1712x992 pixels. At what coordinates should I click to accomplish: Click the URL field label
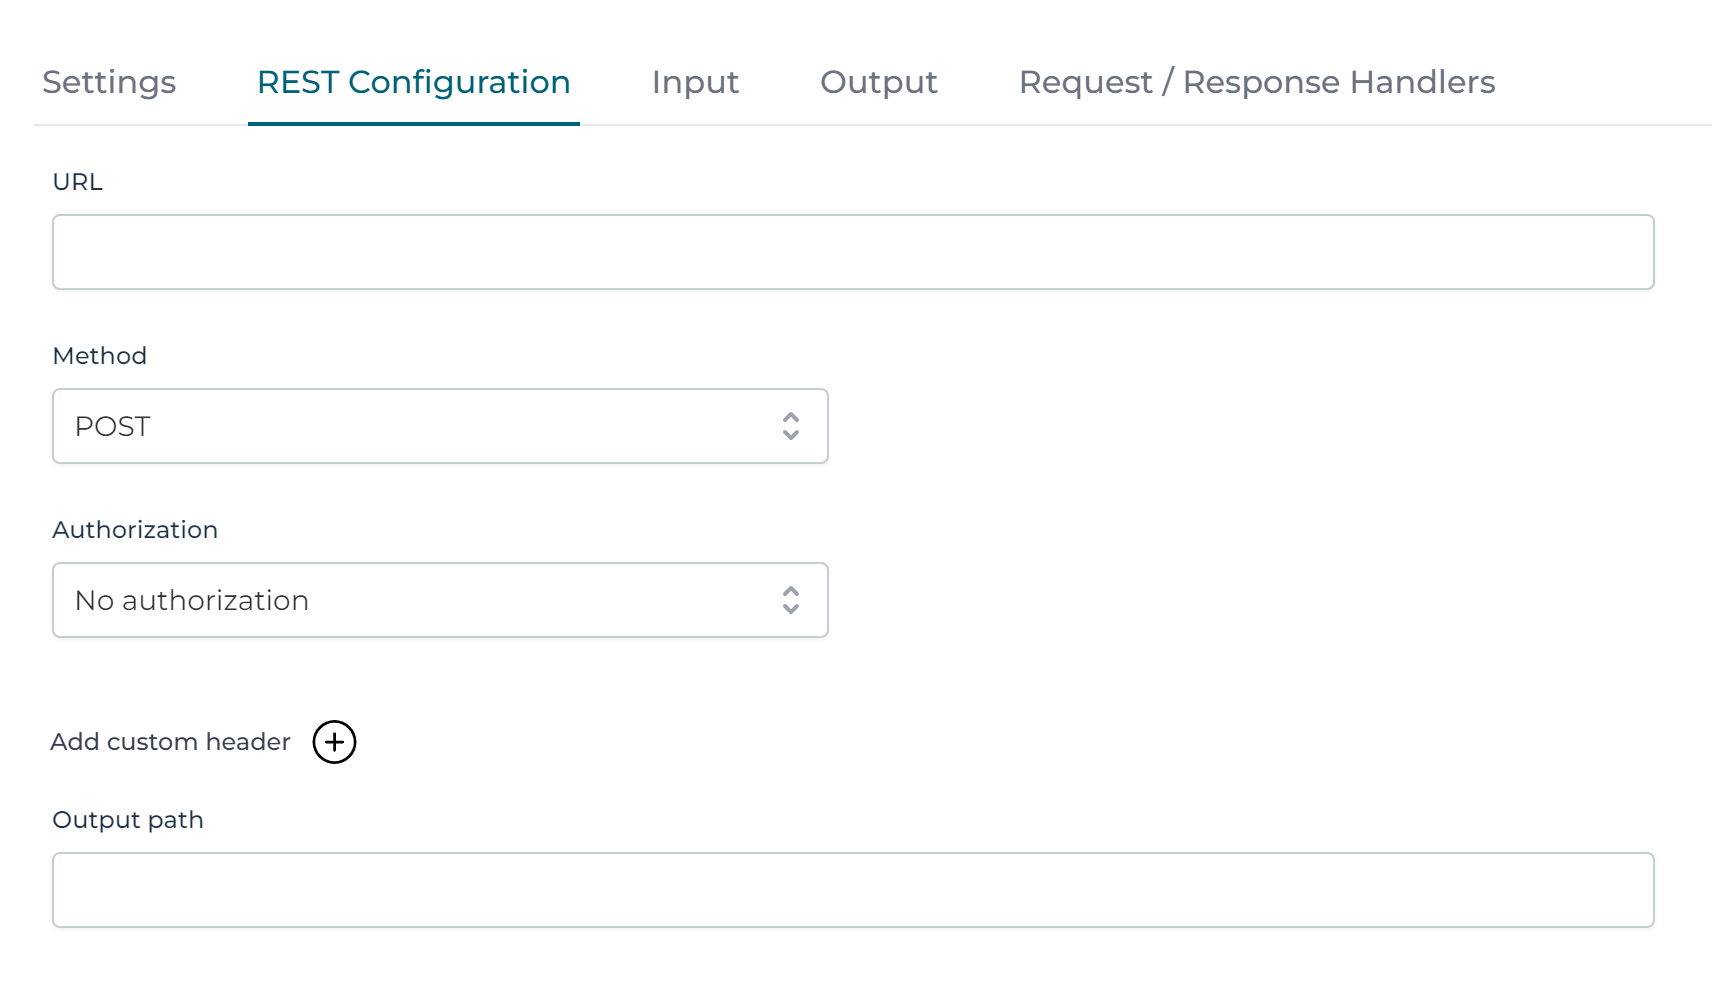click(x=78, y=182)
